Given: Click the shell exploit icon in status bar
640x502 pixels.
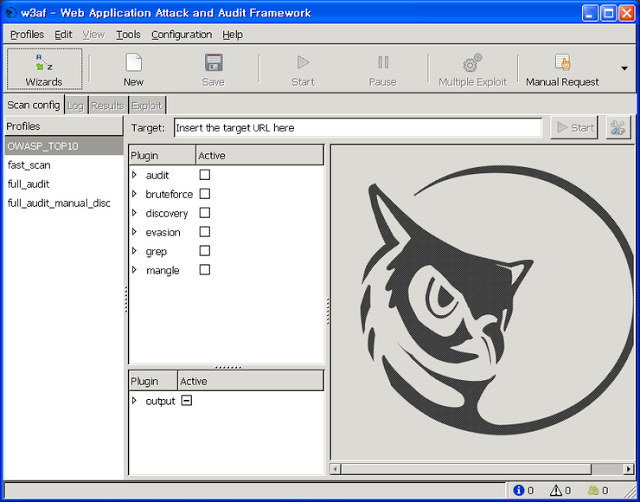Looking at the screenshot, I should pos(593,490).
